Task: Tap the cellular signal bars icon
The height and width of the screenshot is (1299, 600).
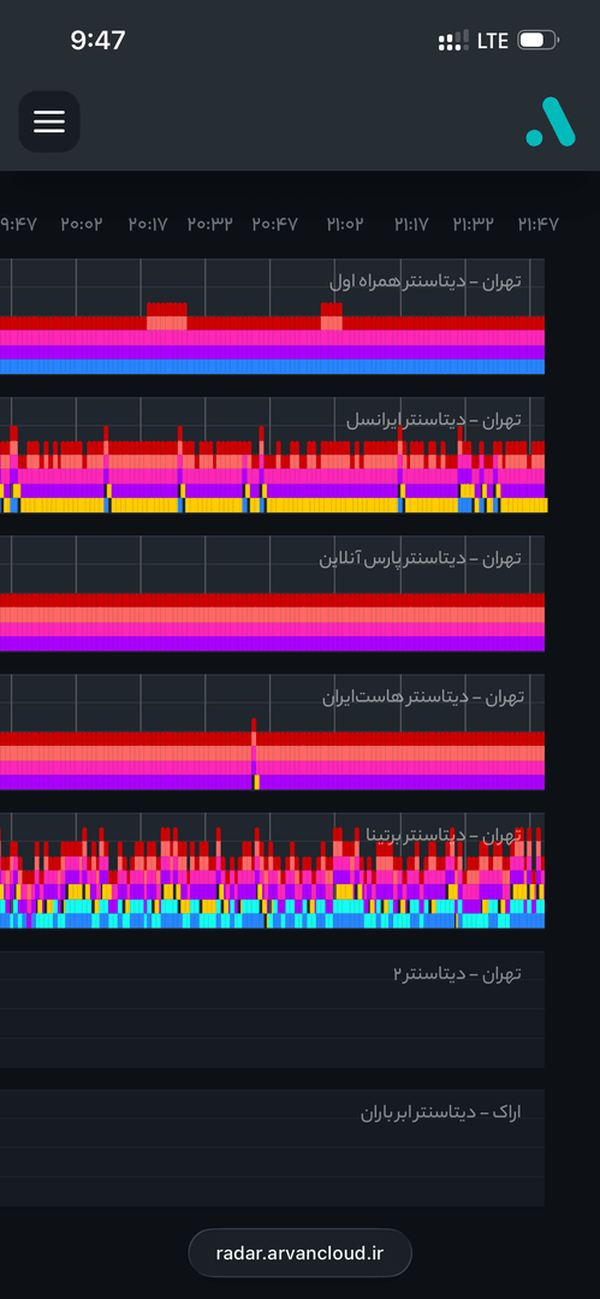Action: coord(453,41)
